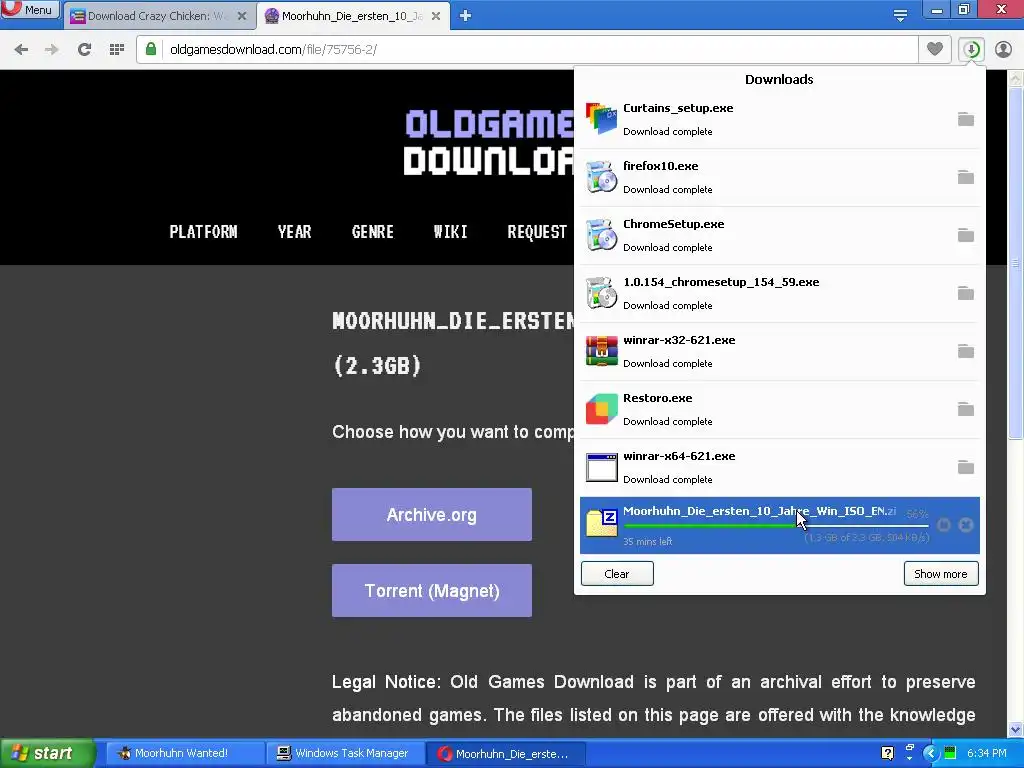1024x768 pixels.
Task: Open winrar-x32-621.exe download entry
Action: [x=780, y=351]
